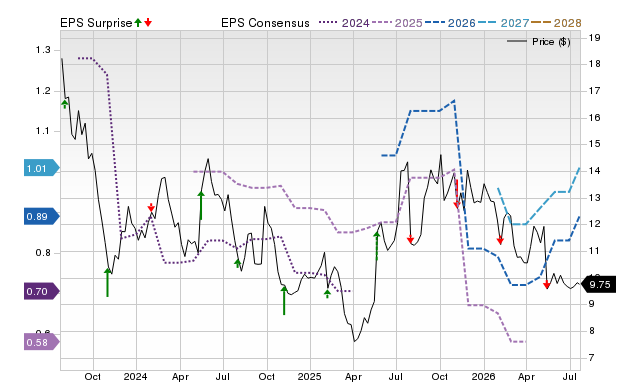Click the tall green surprise arrow in November 2024
Viewport: 640px width, 382px height.
click(284, 300)
